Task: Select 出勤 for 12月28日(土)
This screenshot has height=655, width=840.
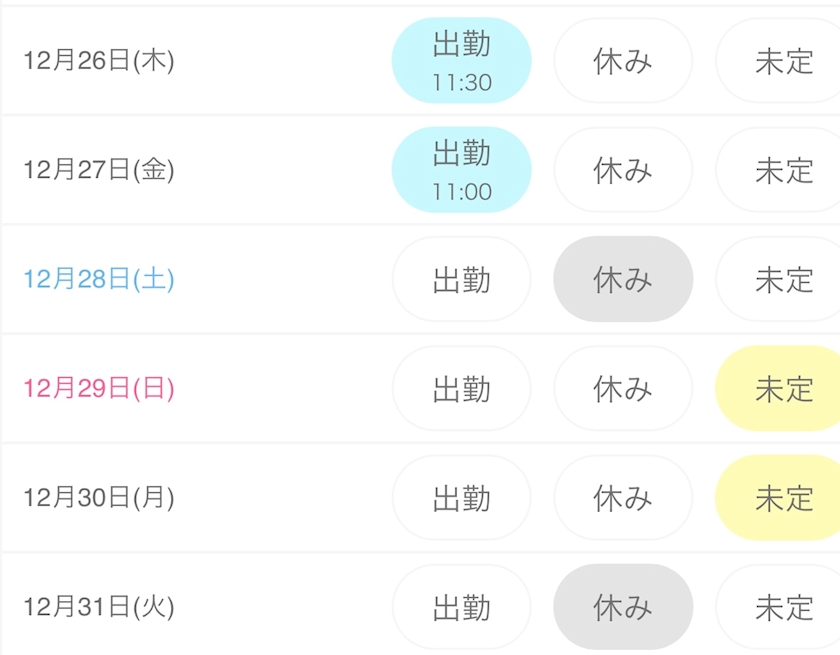Action: coord(461,279)
